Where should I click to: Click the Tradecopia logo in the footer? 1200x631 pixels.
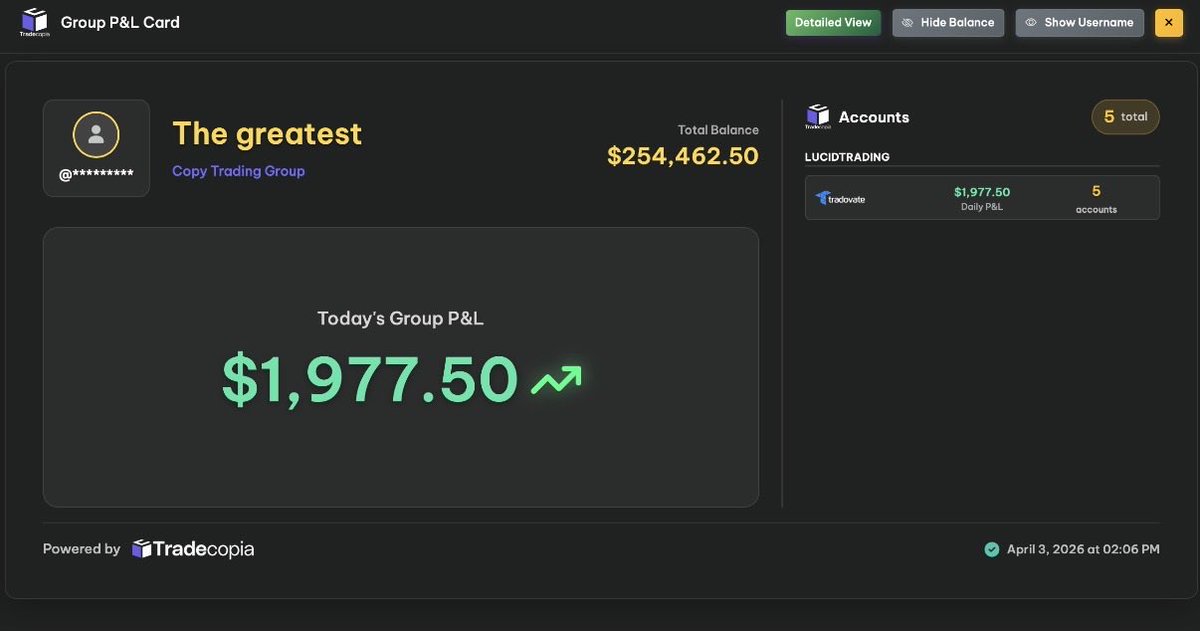(193, 549)
